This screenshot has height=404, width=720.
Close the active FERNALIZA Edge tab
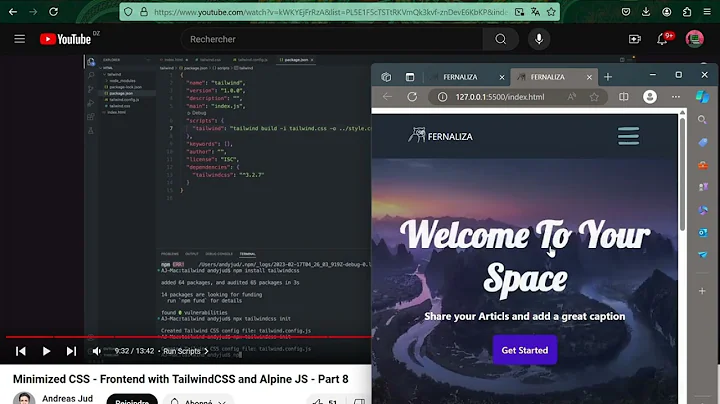click(x=589, y=77)
